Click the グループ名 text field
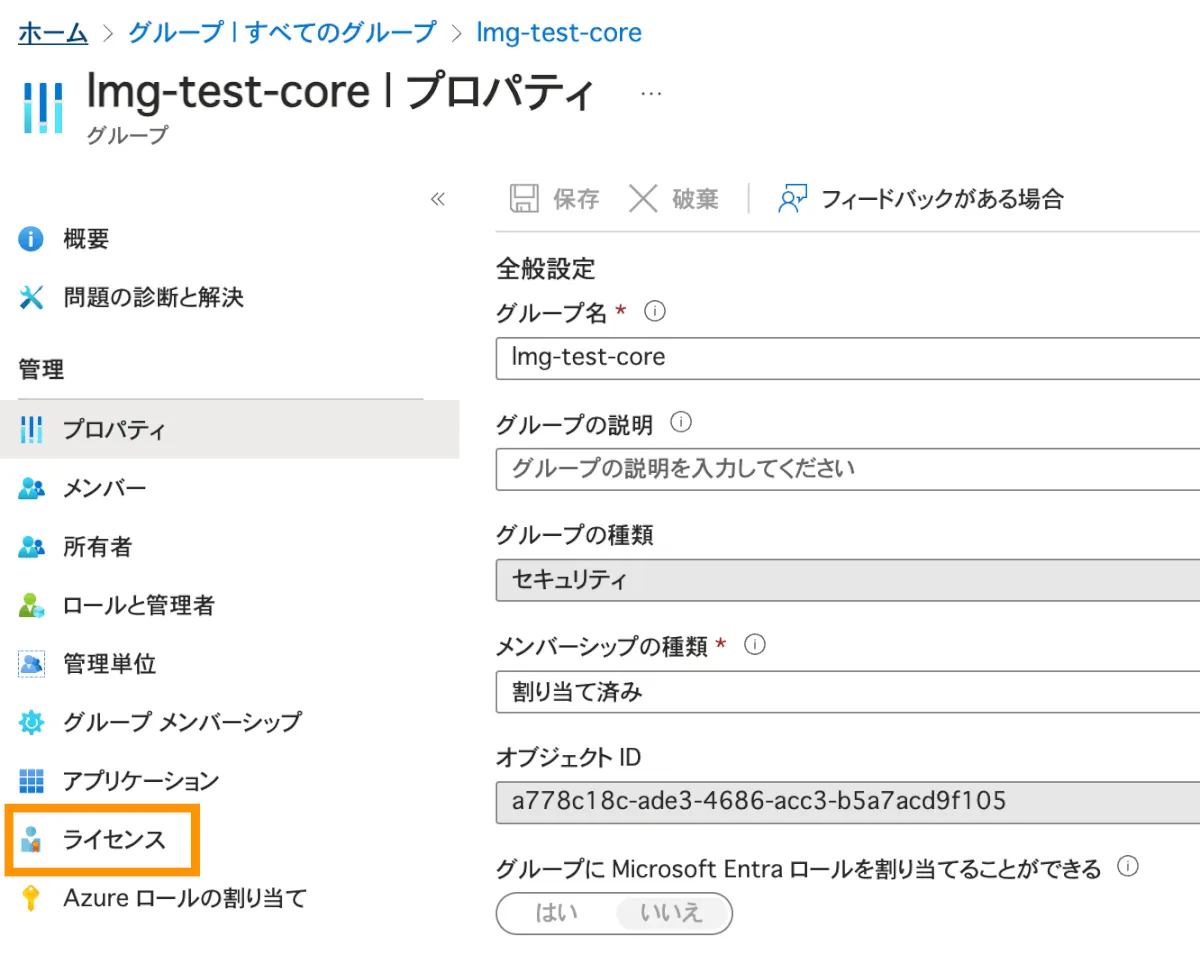The width and height of the screenshot is (1200, 955). click(846, 357)
